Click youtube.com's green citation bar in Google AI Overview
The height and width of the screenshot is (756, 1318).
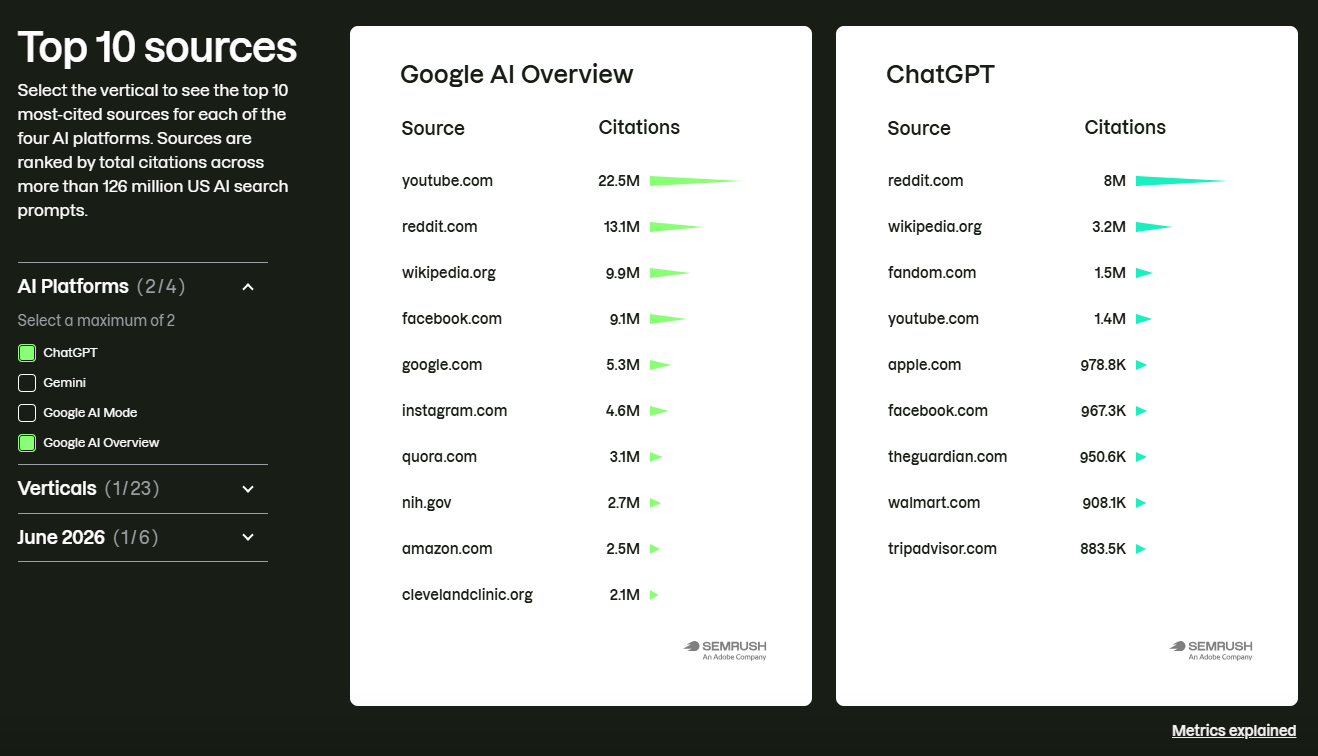694,181
